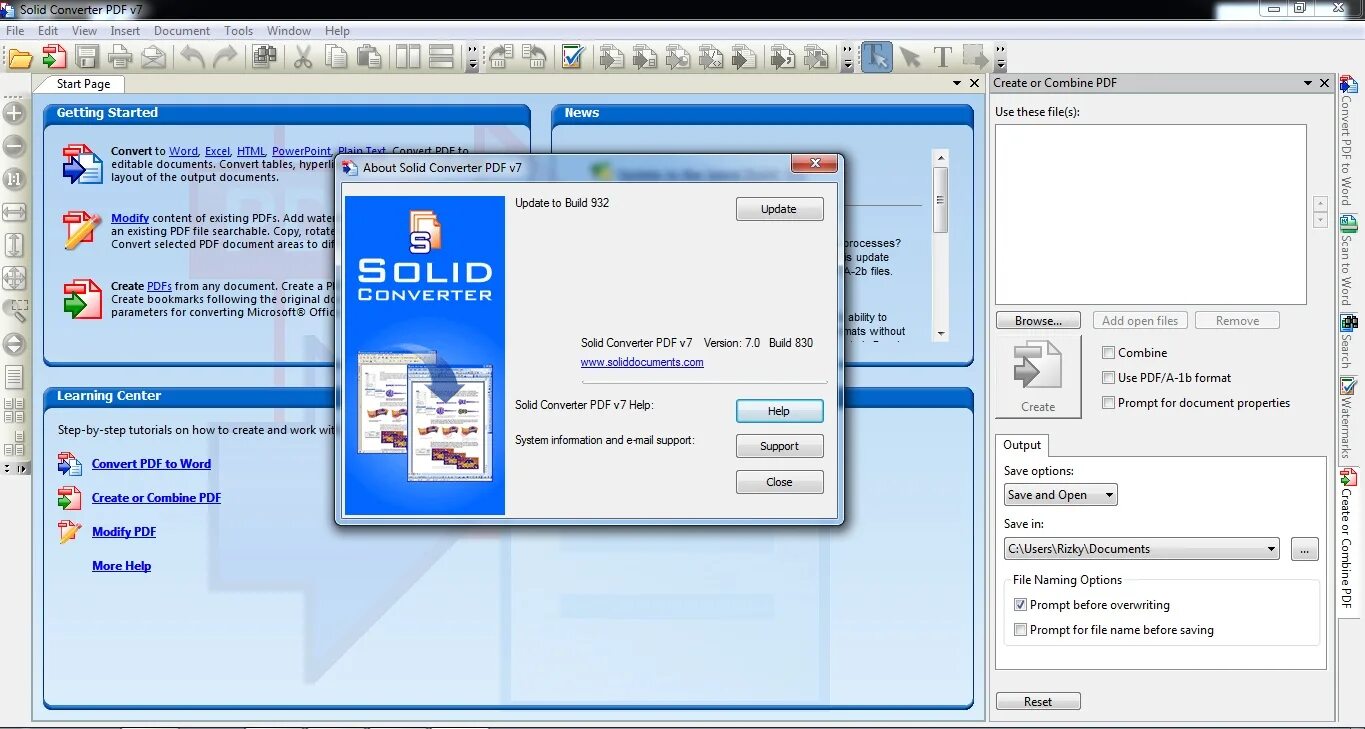Click the Redo arrow icon

tap(225, 57)
